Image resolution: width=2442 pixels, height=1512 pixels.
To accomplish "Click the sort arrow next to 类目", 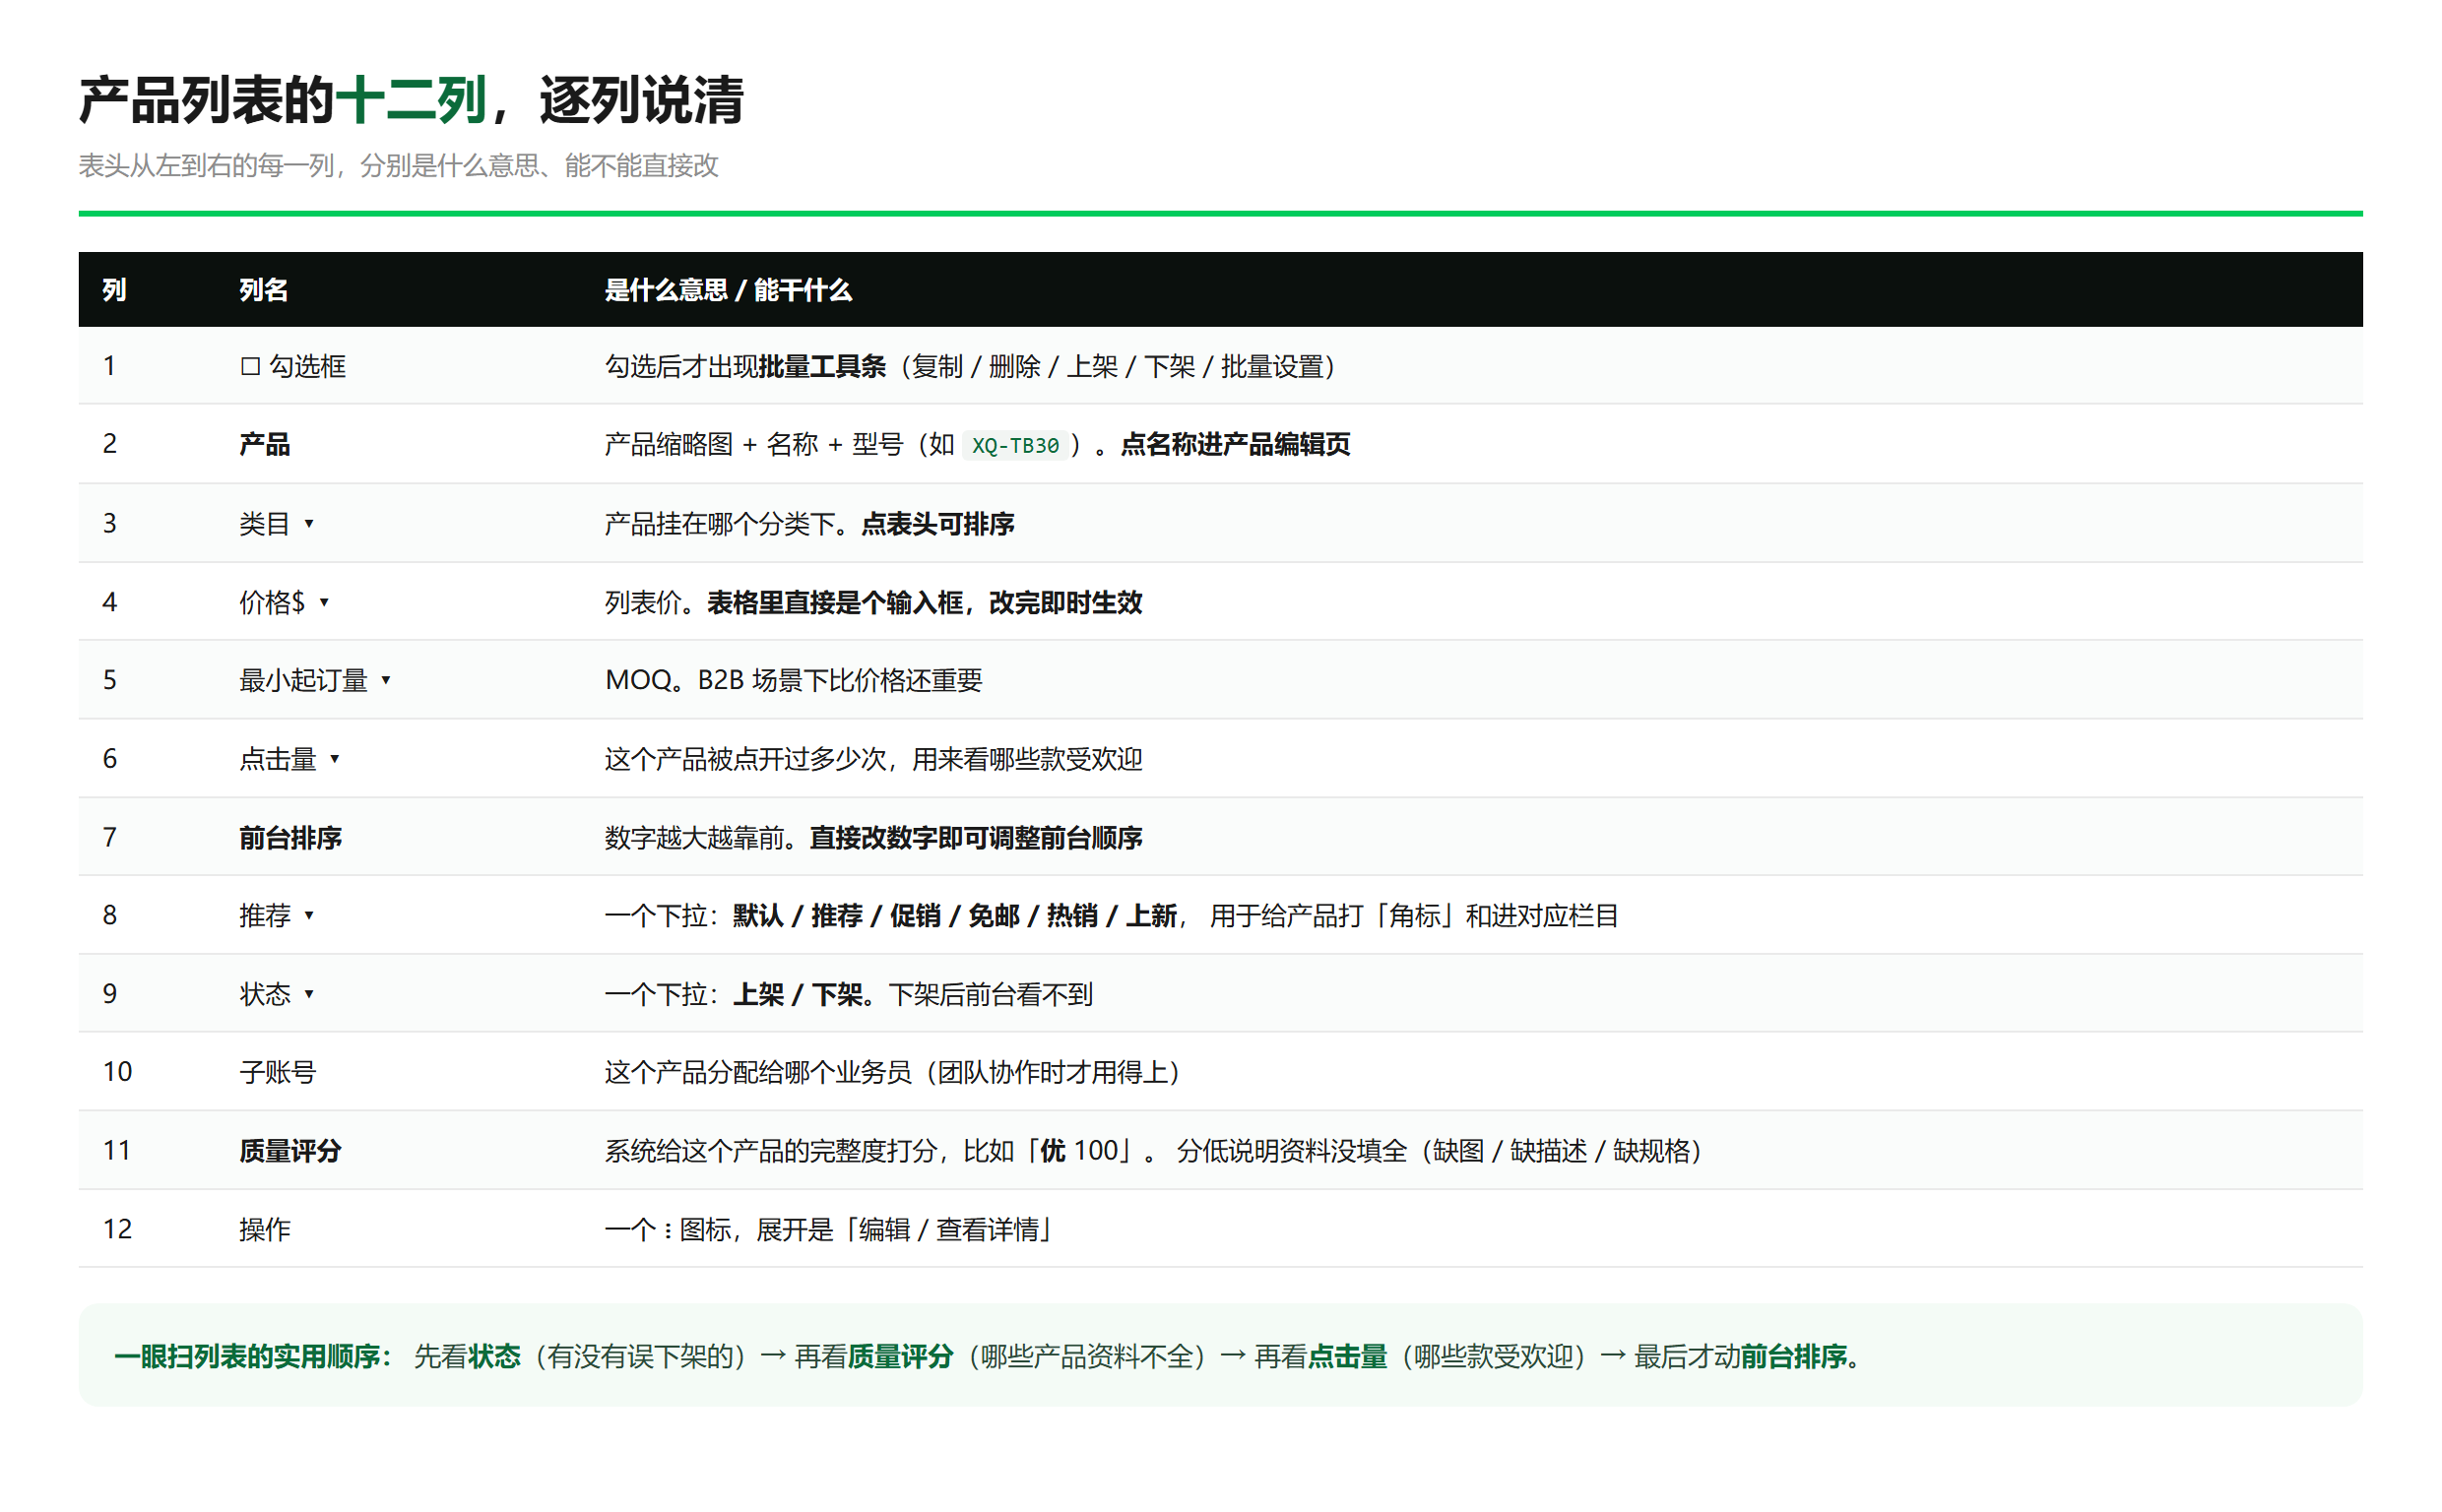I will 309,523.
